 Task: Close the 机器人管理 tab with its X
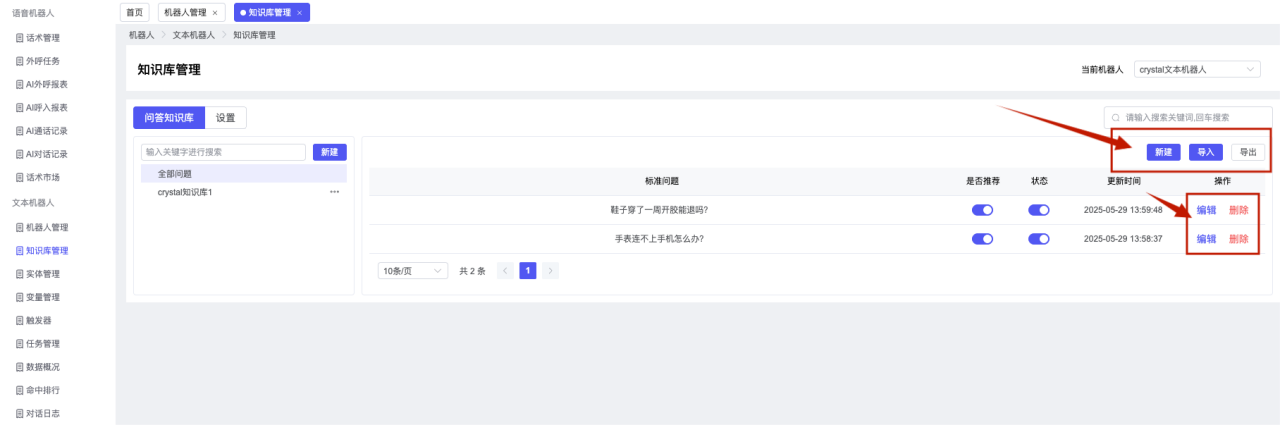[215, 13]
